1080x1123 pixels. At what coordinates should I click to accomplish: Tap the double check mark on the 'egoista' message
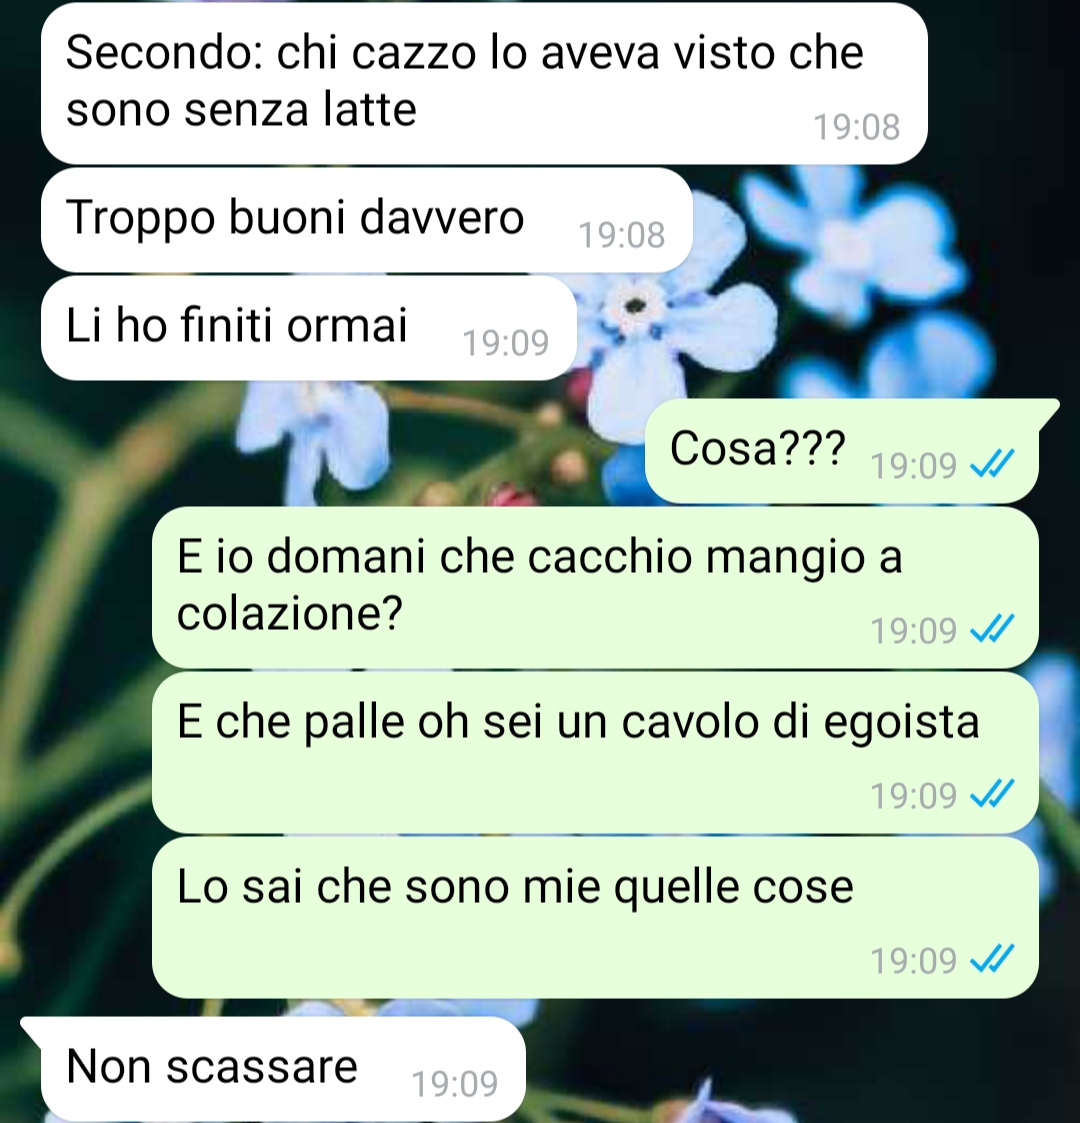[992, 793]
